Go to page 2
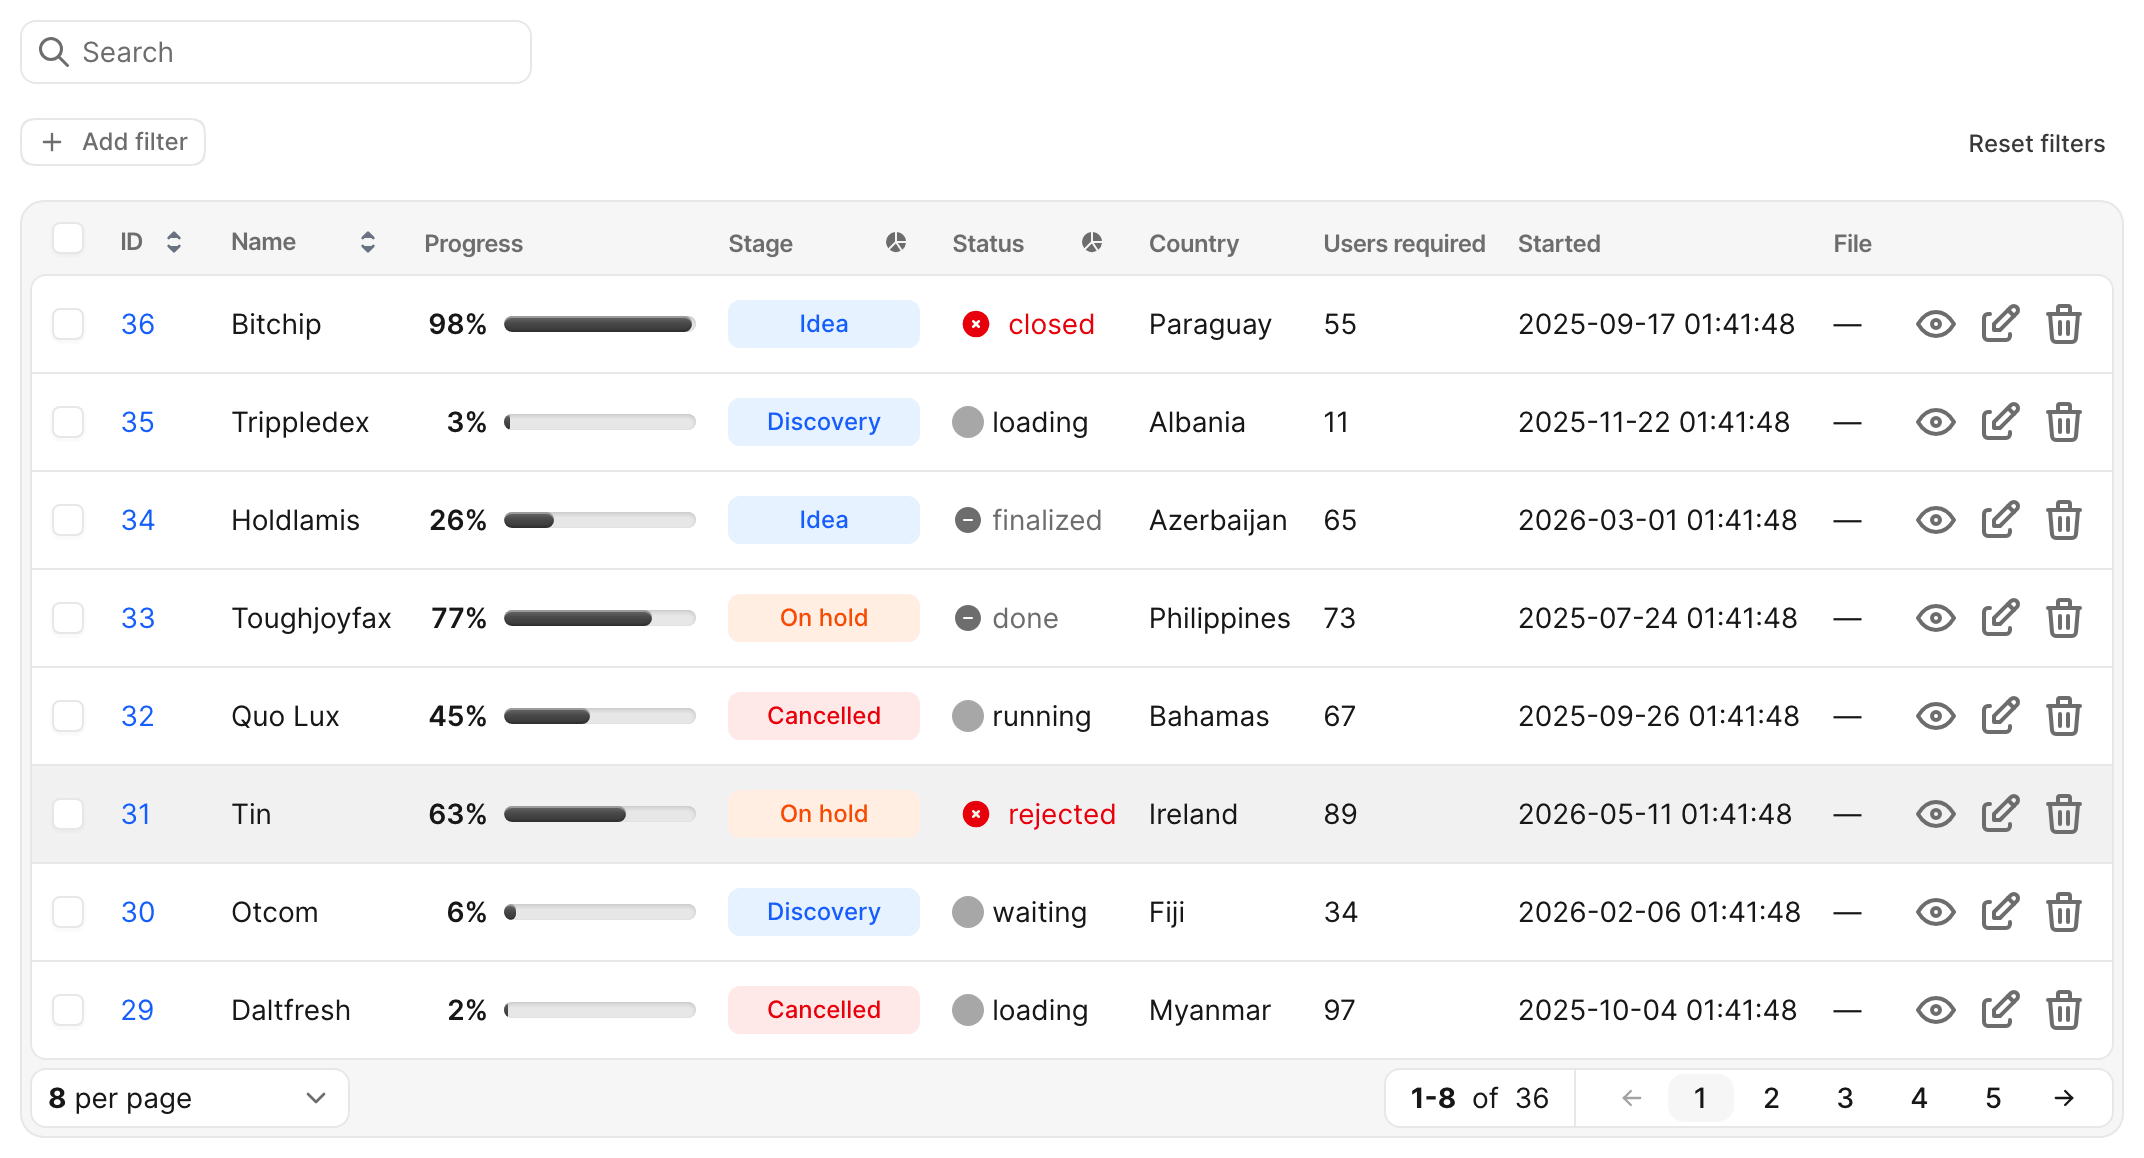 [x=1771, y=1098]
